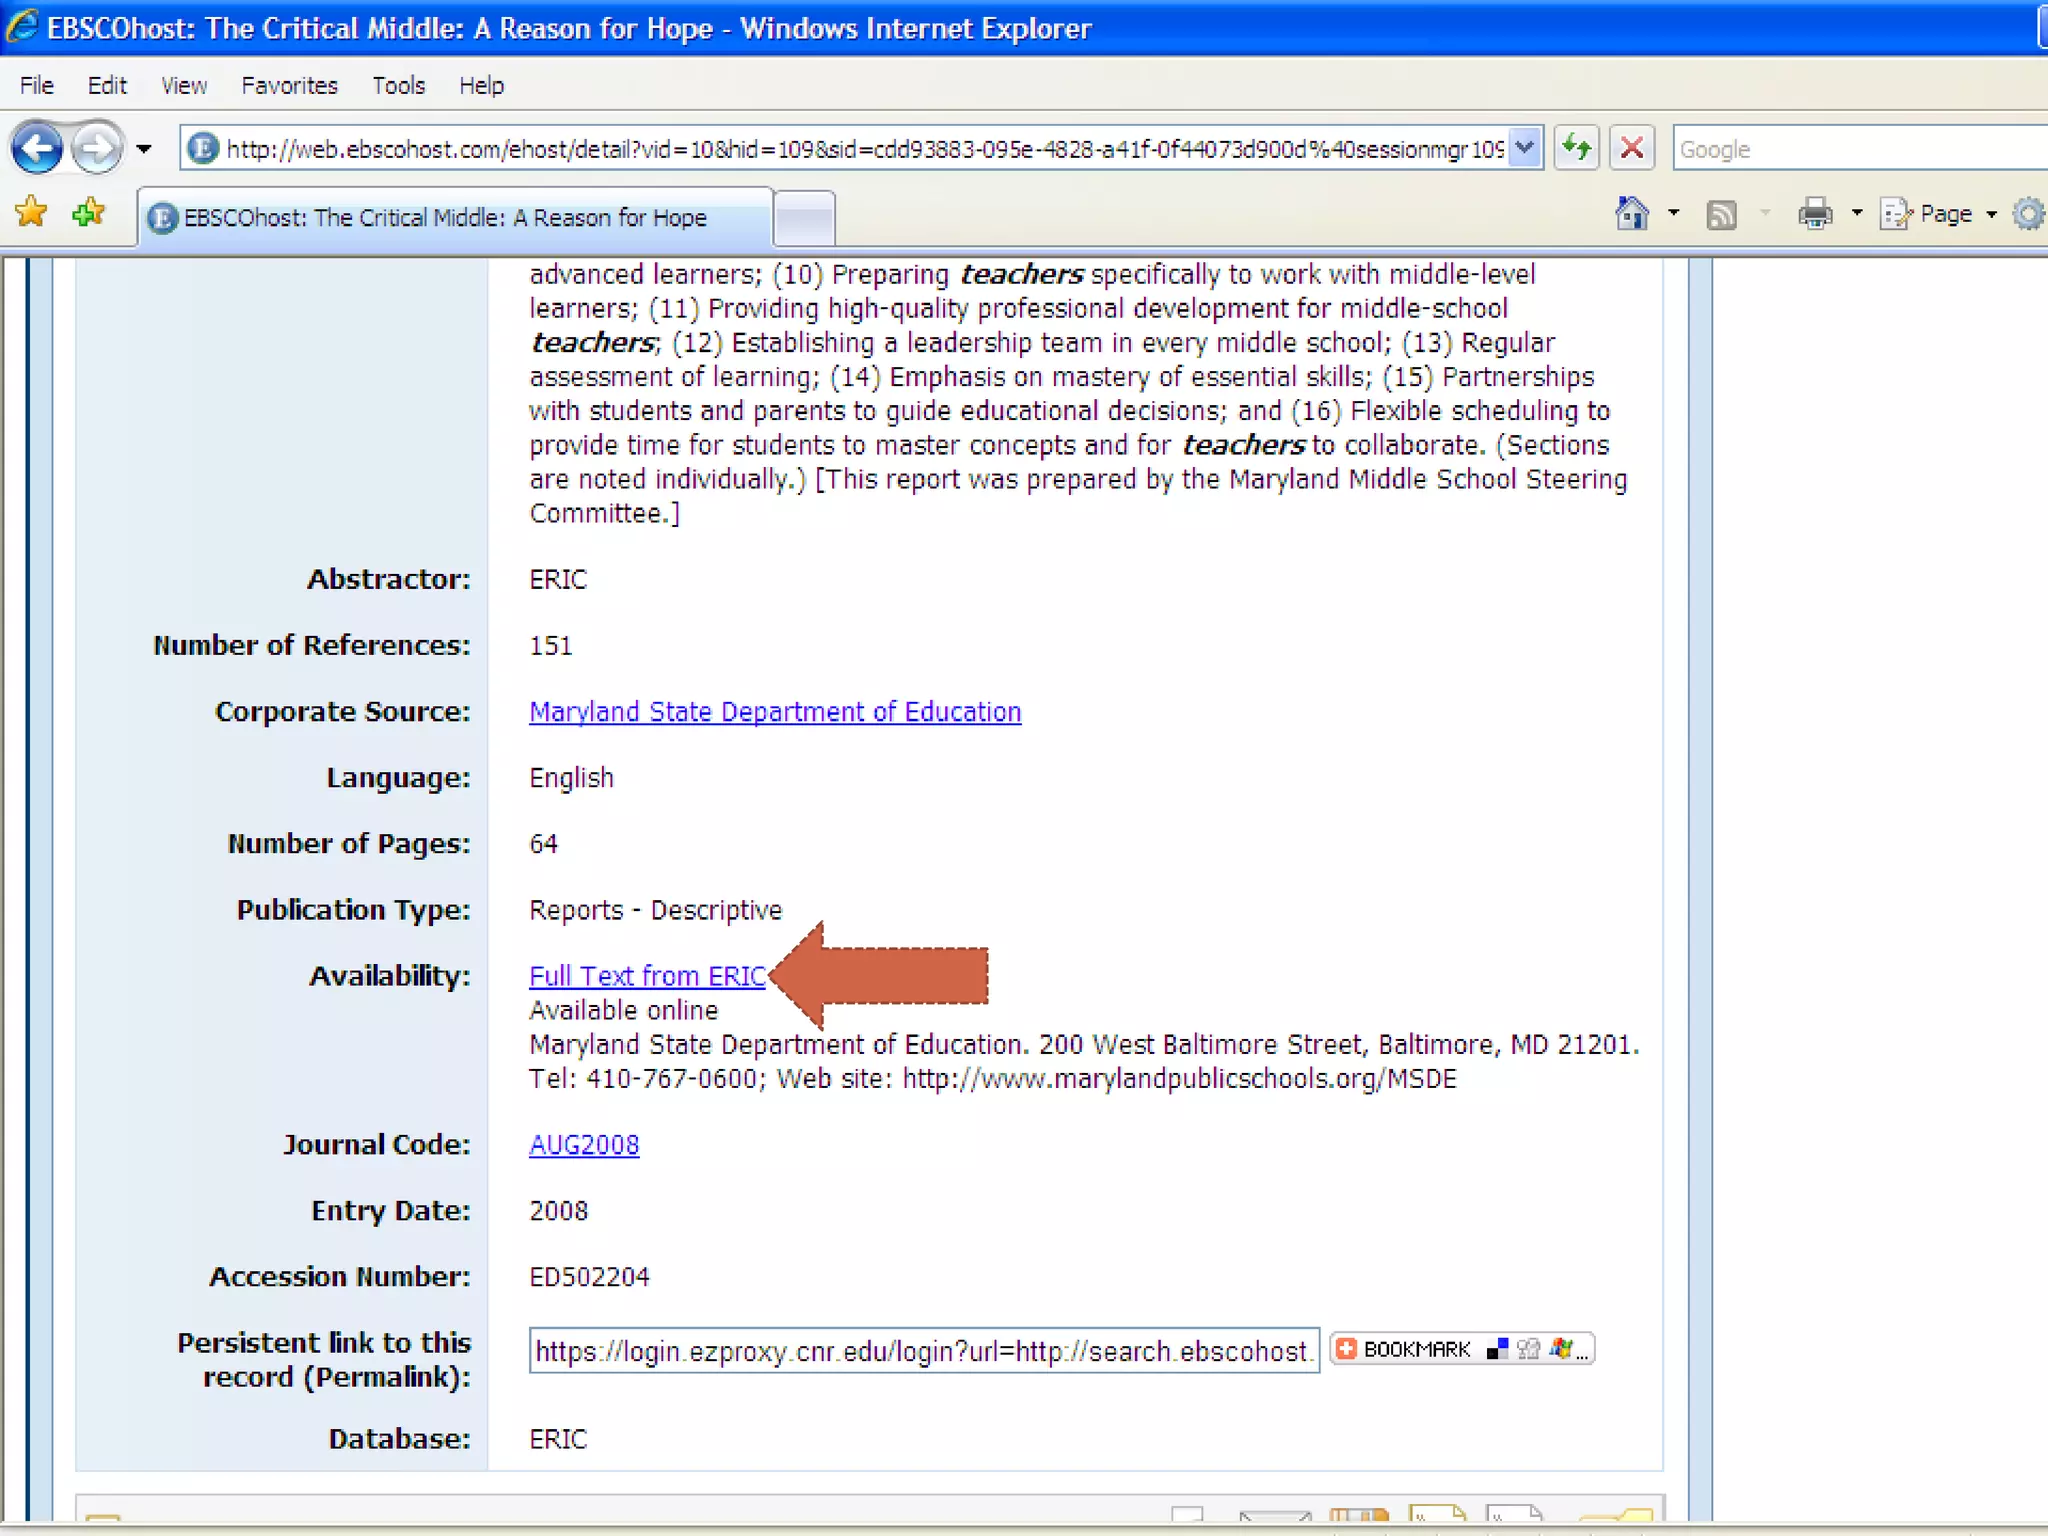
Task: Click the Home page icon
Action: (1631, 213)
